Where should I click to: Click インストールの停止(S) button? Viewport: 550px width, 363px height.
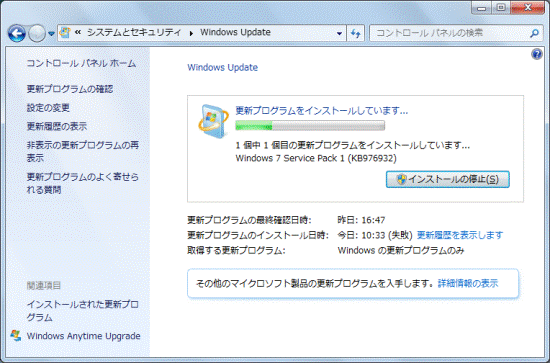448,179
